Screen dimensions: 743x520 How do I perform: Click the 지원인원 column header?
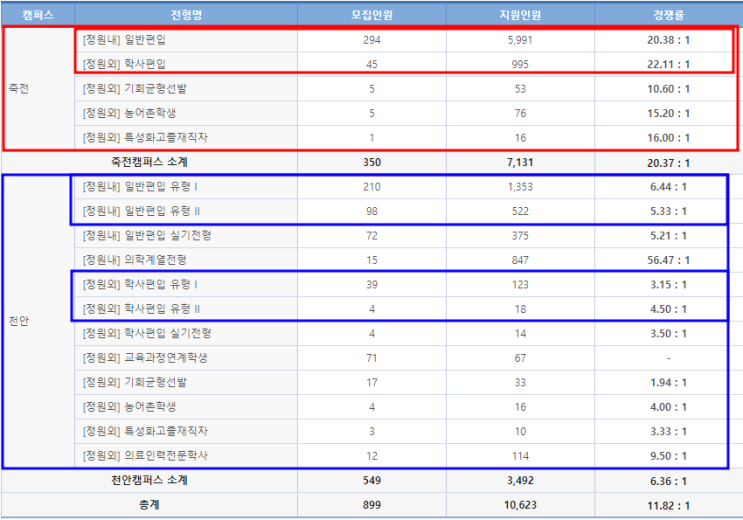[x=520, y=15]
